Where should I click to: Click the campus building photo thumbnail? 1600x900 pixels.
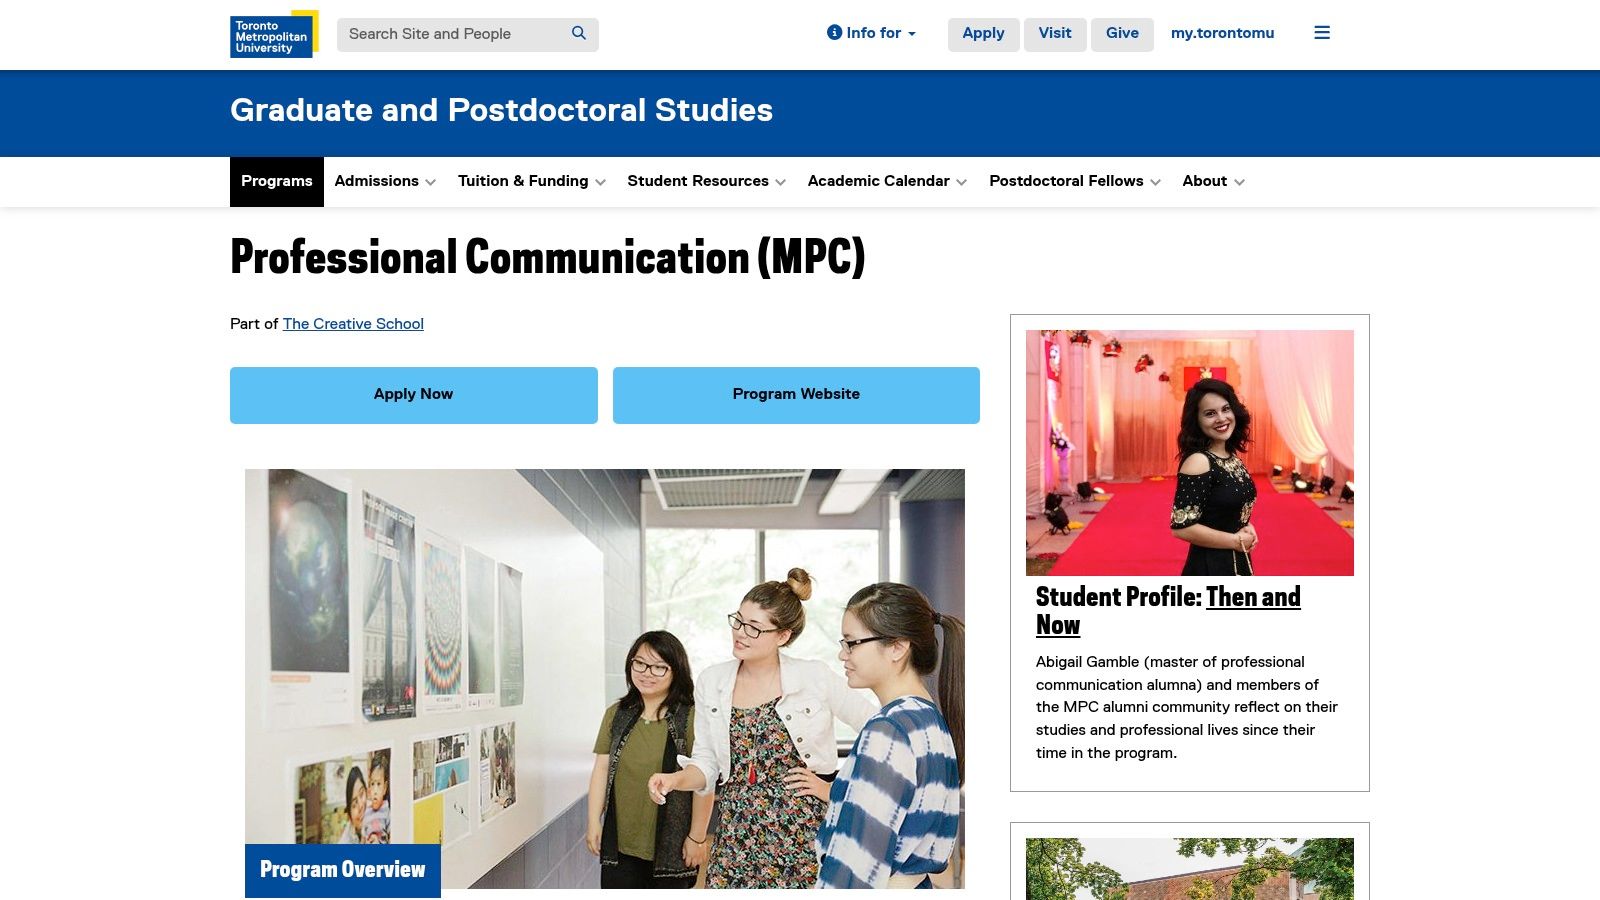(1190, 869)
